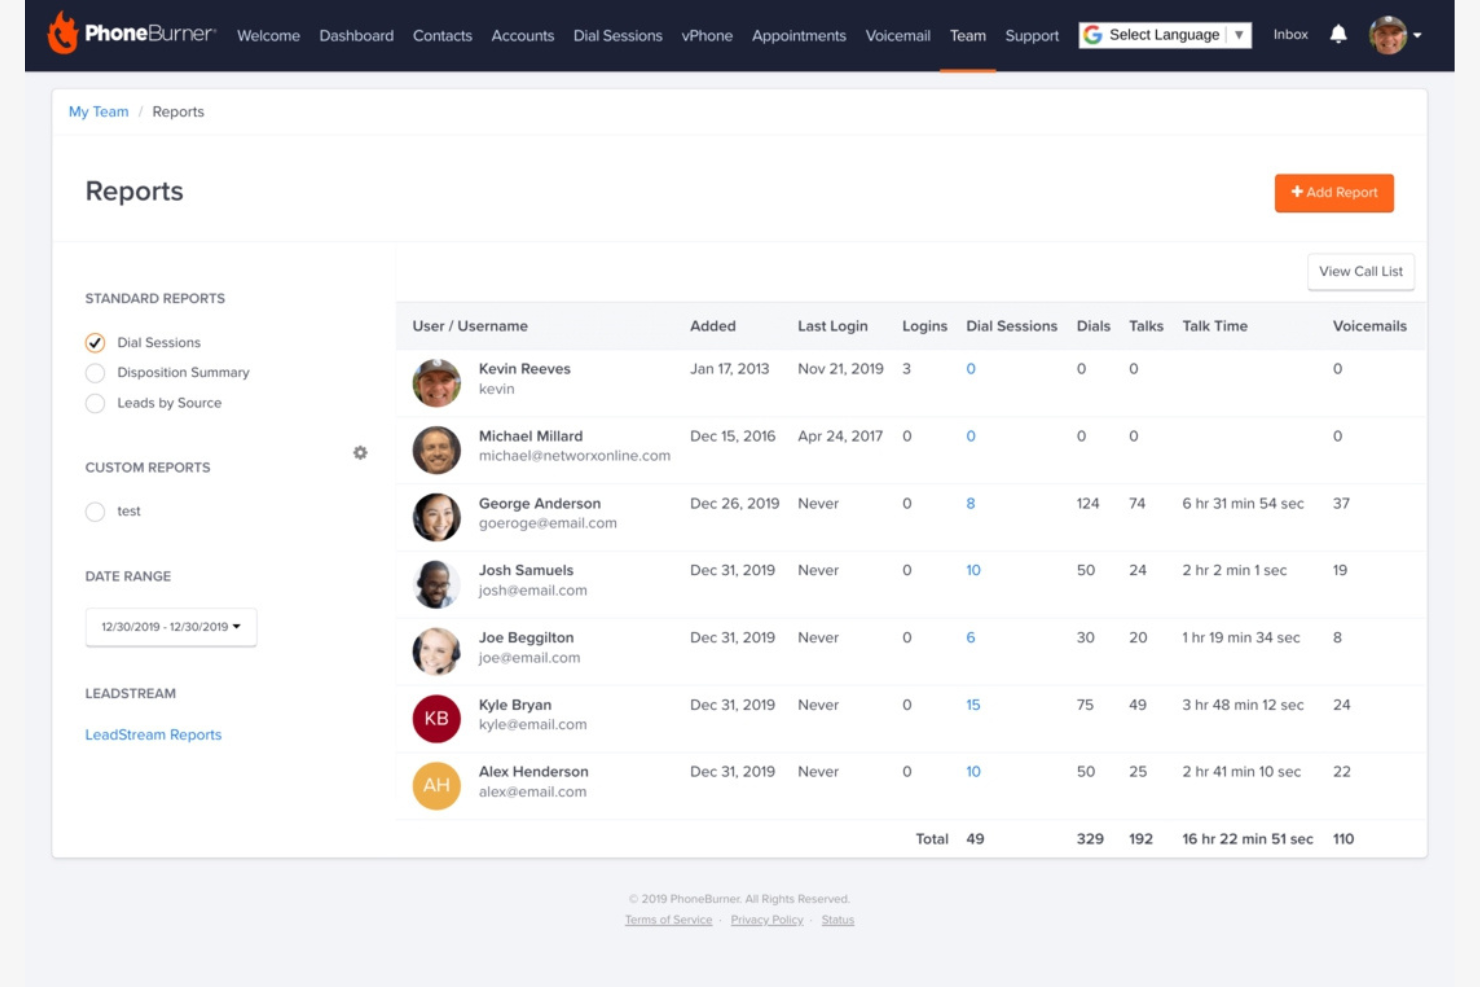Image resolution: width=1480 pixels, height=987 pixels.
Task: Select the Dial Sessions standard report
Action: [95, 342]
